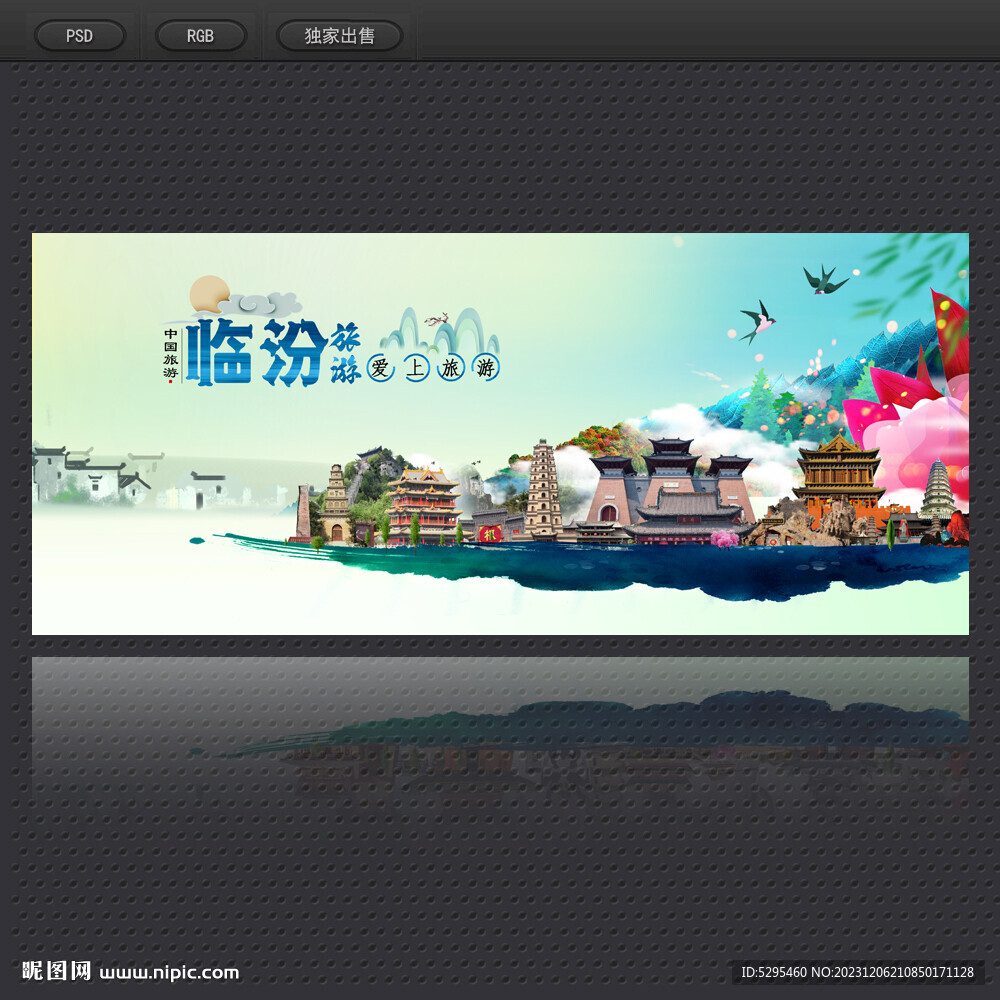This screenshot has height=1000, width=1000.
Task: Click the 独家出售 button
Action: (x=339, y=36)
